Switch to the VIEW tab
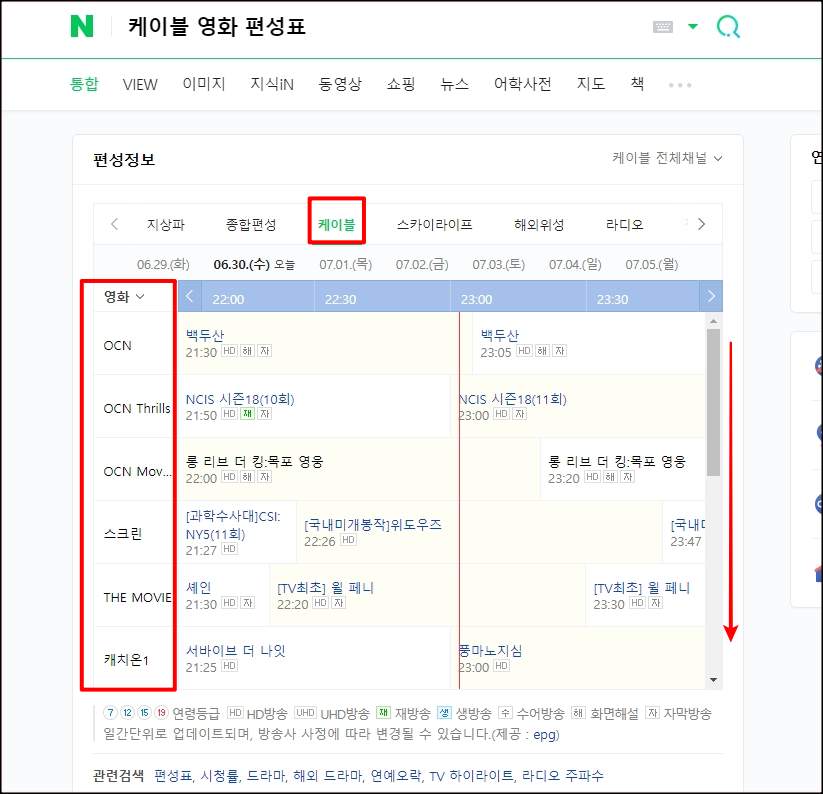823x794 pixels. pos(140,84)
